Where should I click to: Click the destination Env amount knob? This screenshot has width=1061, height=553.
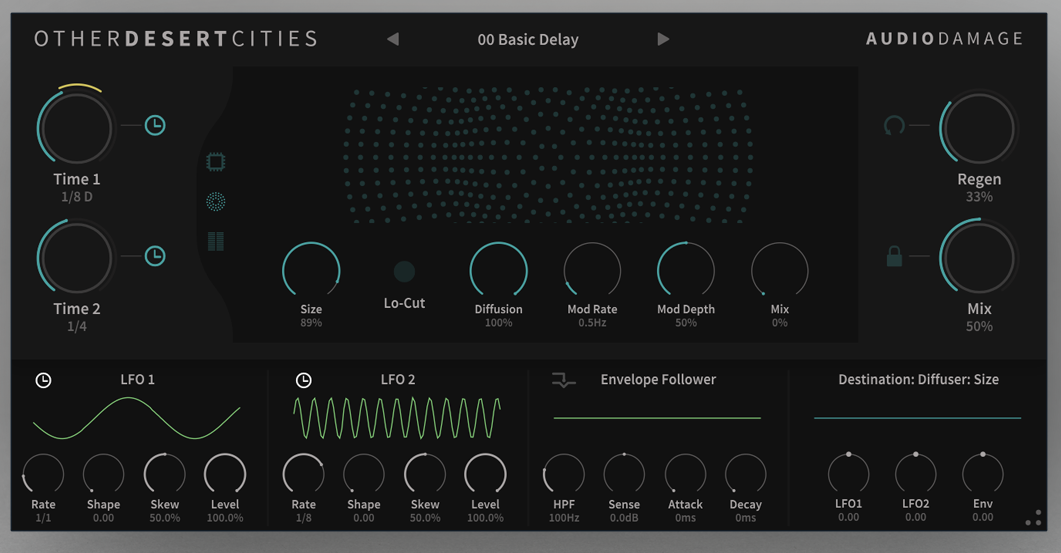(983, 473)
